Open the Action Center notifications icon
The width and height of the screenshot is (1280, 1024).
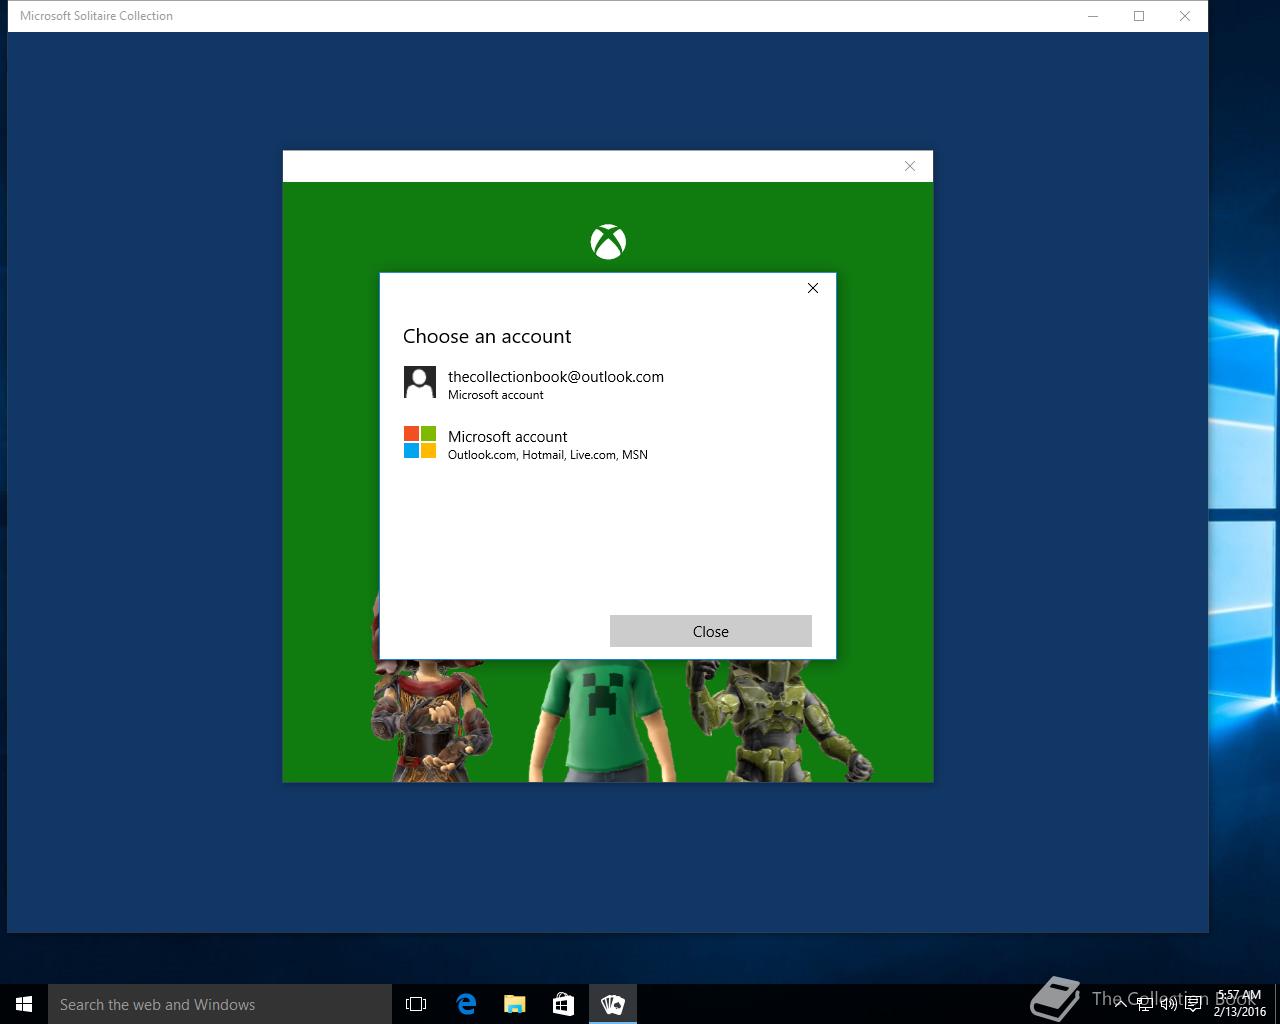1193,1004
